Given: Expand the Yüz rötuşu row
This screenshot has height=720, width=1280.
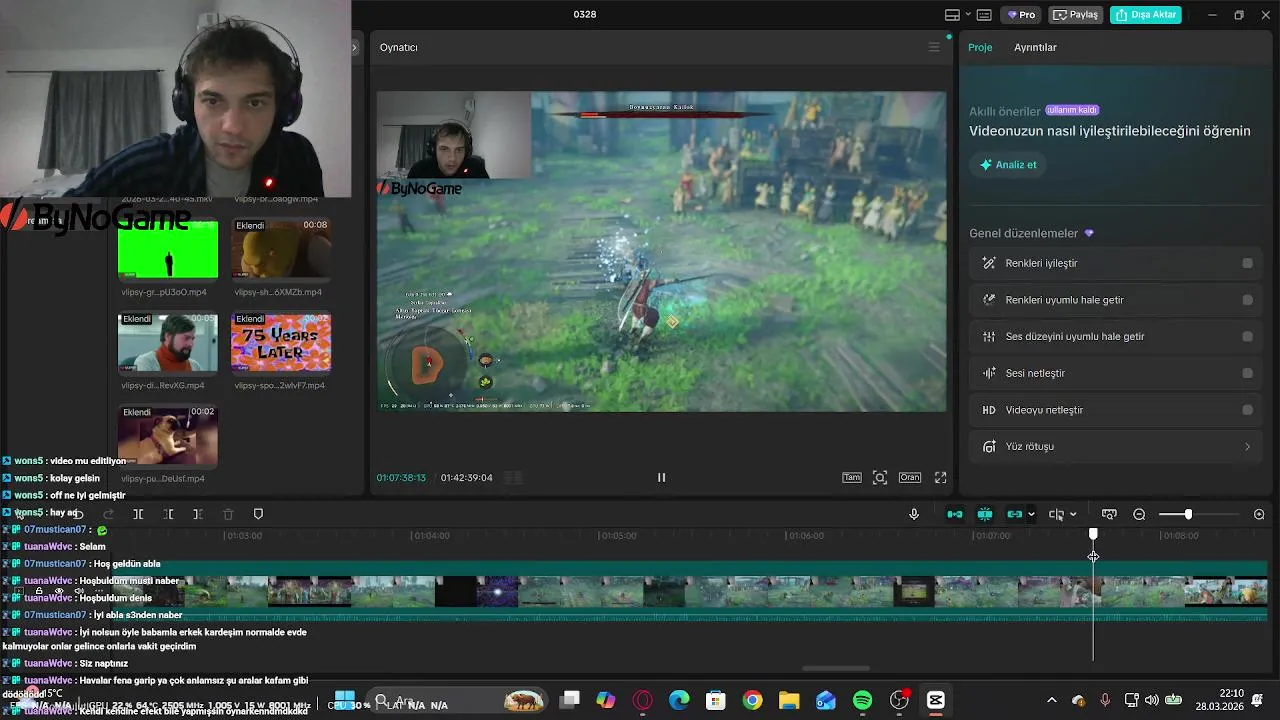Looking at the screenshot, I should coord(1116,447).
